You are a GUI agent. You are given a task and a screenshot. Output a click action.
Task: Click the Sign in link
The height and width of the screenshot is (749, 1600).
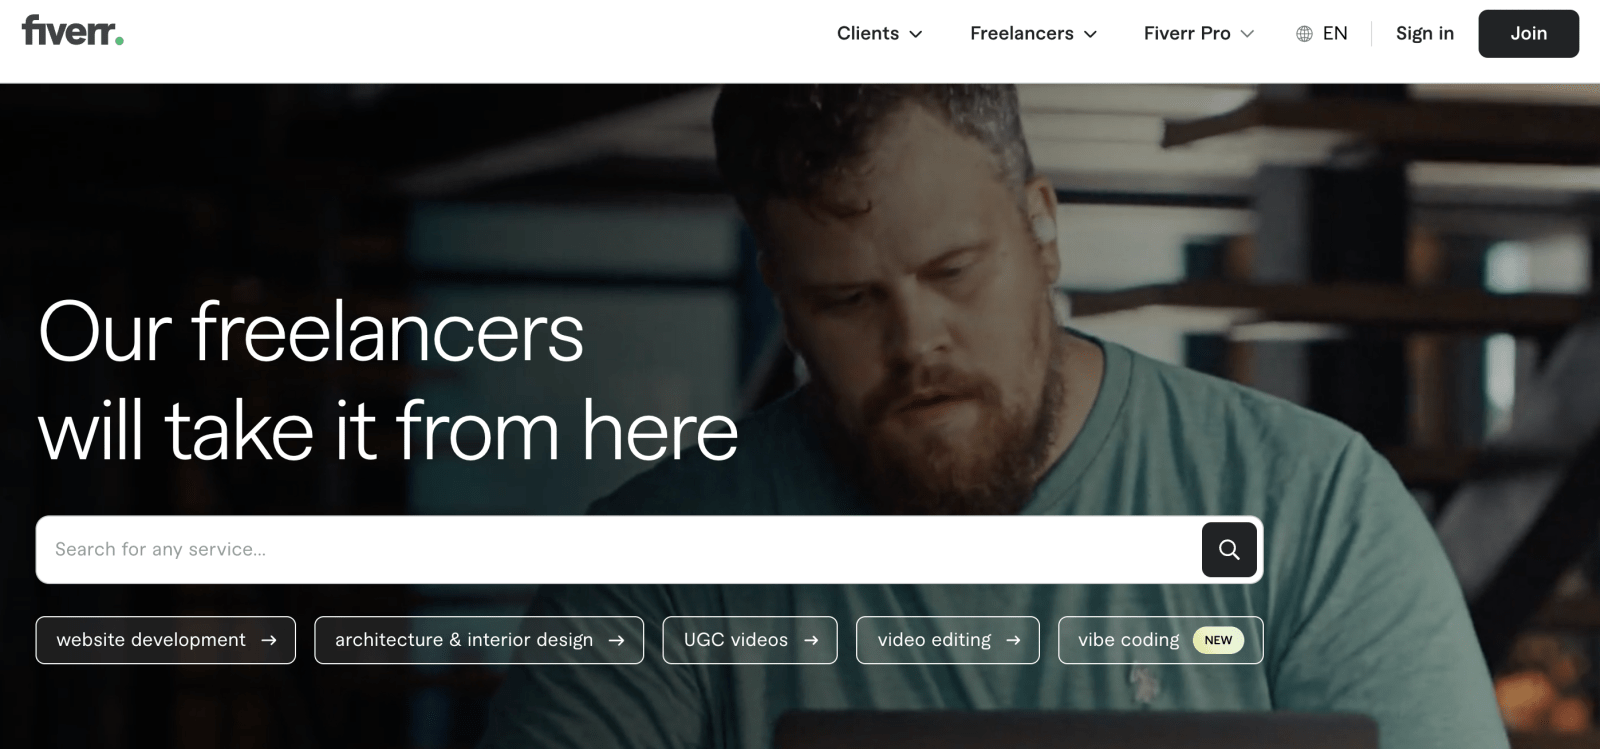point(1425,33)
